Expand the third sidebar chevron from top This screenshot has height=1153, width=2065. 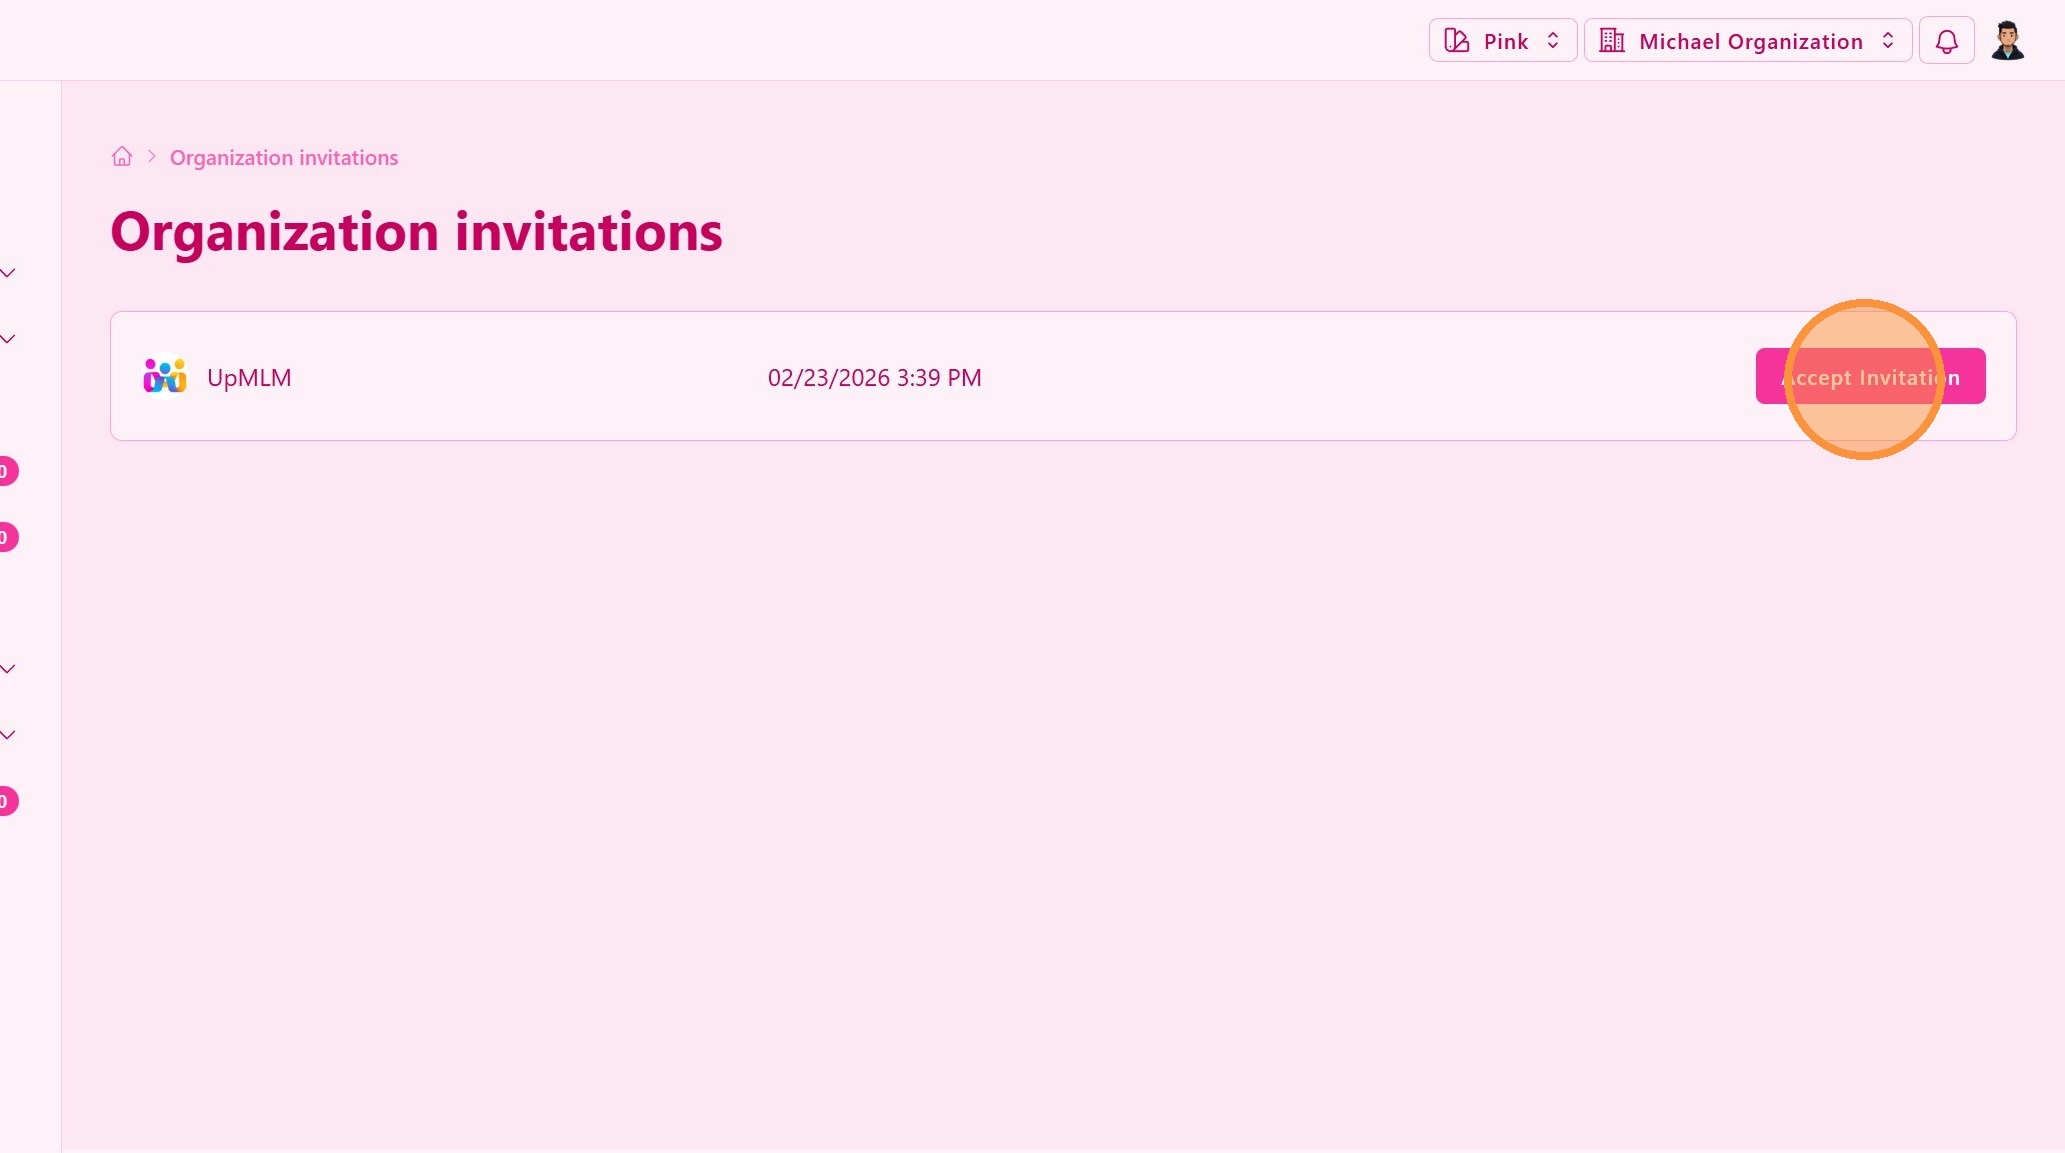tap(8, 669)
